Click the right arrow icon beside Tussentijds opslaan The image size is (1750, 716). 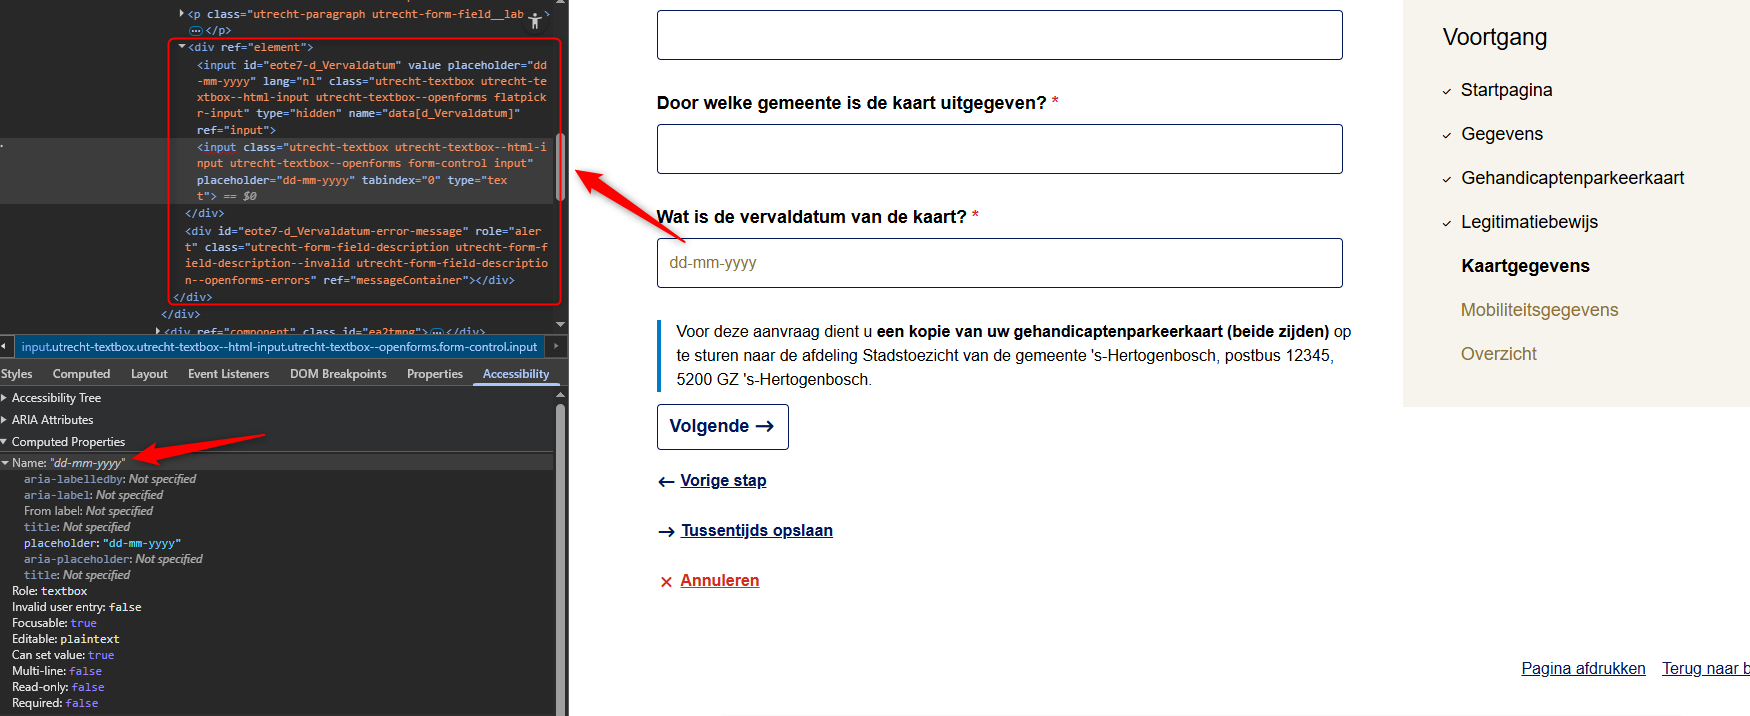pos(666,532)
